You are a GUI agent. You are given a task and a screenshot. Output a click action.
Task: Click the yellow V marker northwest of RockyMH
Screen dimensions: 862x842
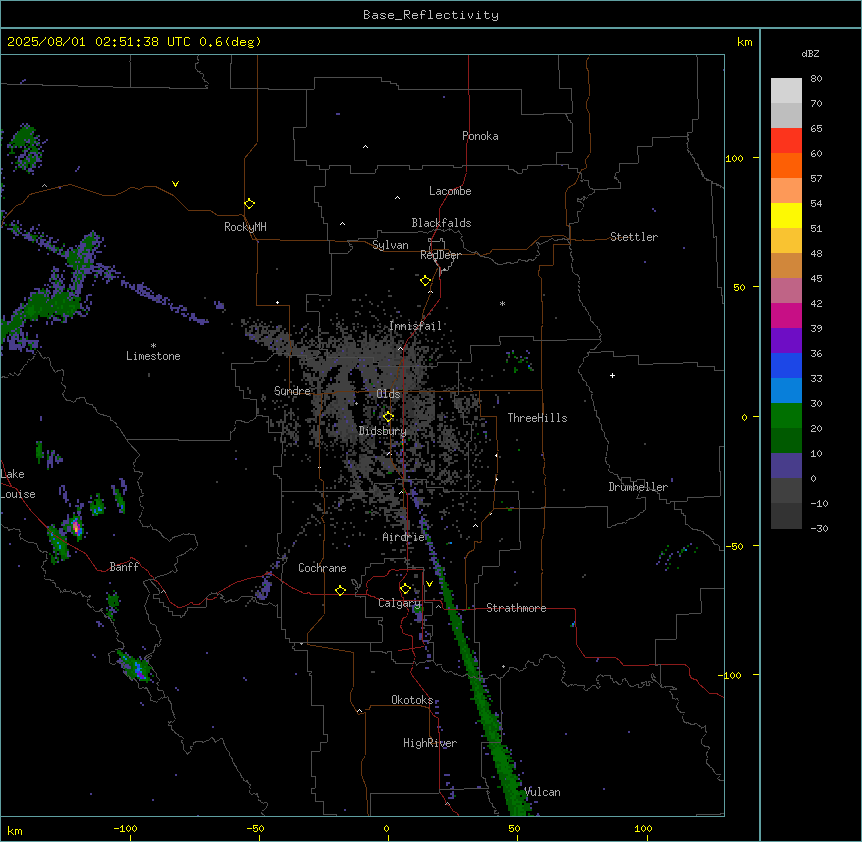[175, 184]
